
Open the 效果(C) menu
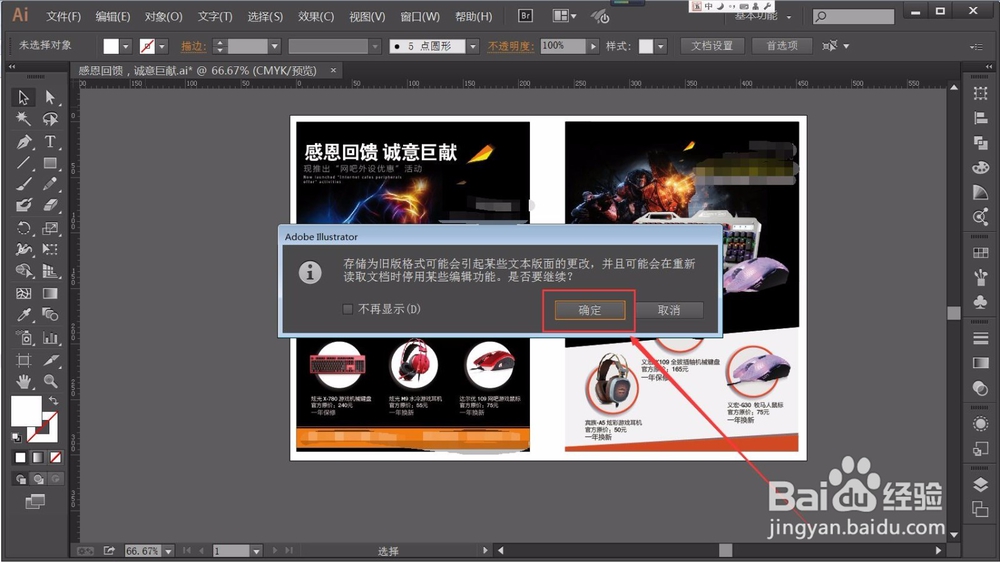[x=316, y=17]
